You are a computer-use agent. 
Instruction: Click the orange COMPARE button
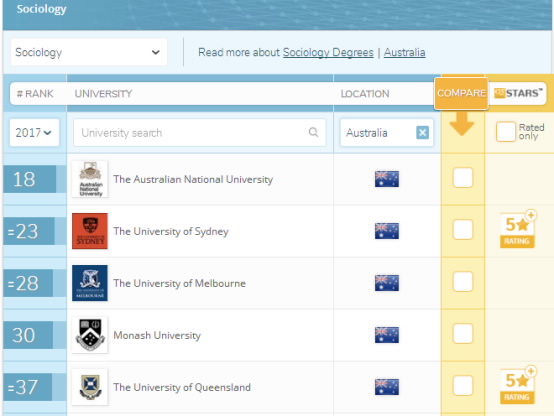coord(461,93)
